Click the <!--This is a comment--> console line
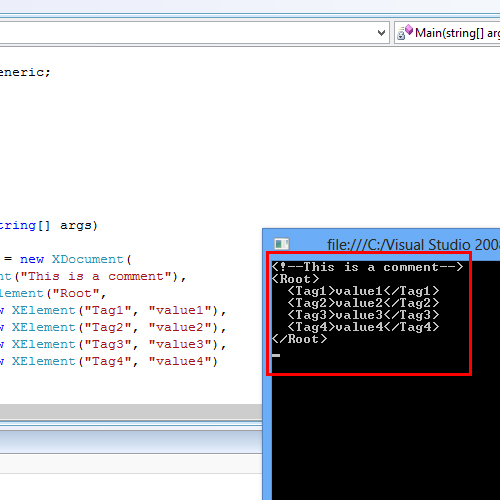Viewport: 500px width, 500px height. [367, 267]
